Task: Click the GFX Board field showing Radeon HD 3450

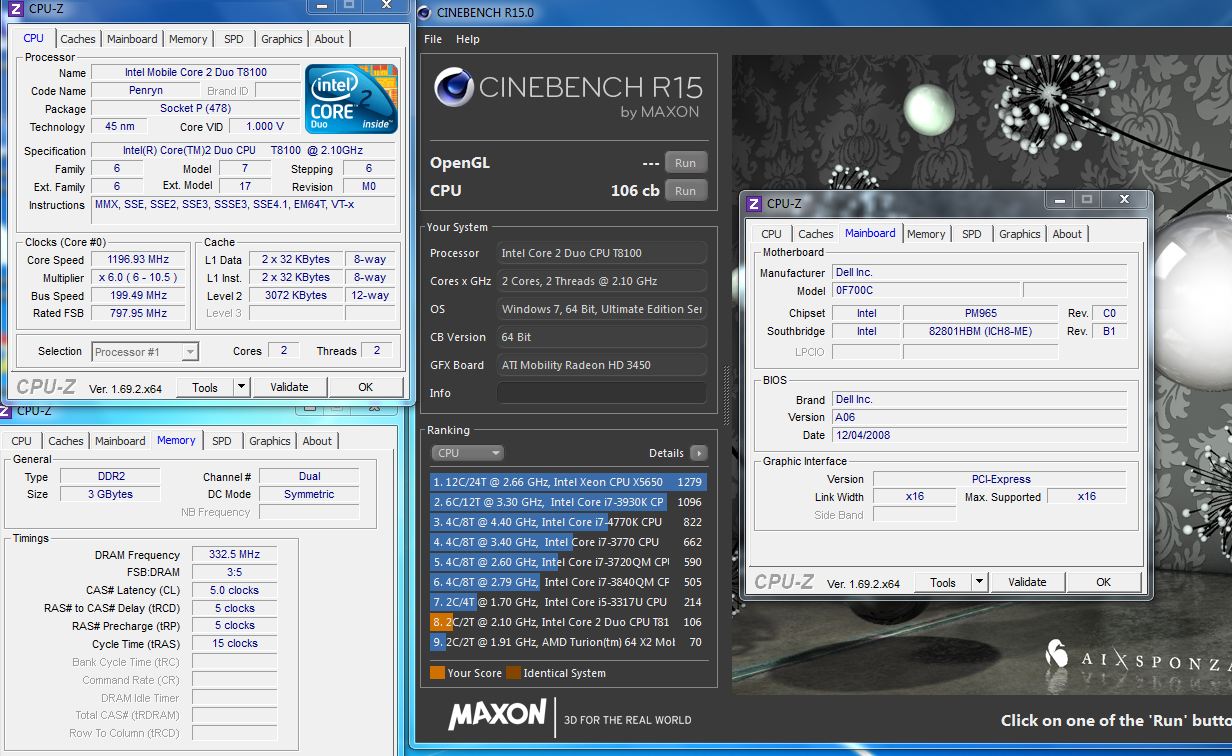Action: point(601,365)
